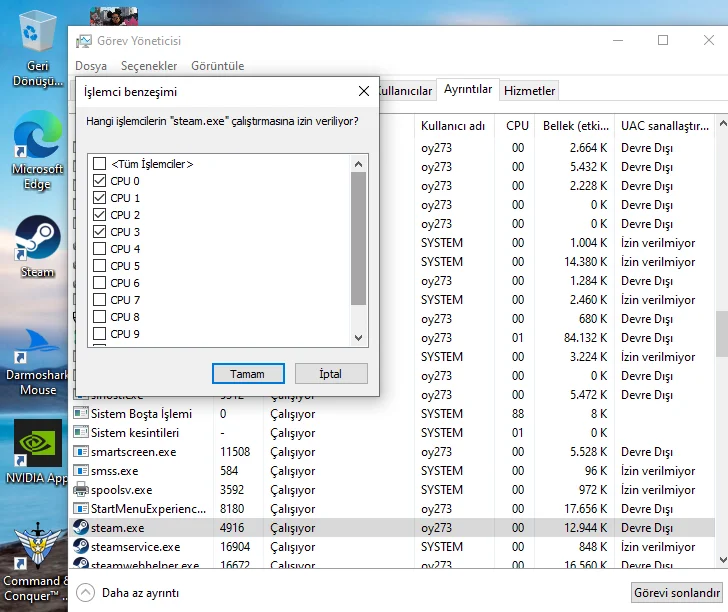Click the smss.exe process icon
The image size is (728, 612).
pos(81,470)
